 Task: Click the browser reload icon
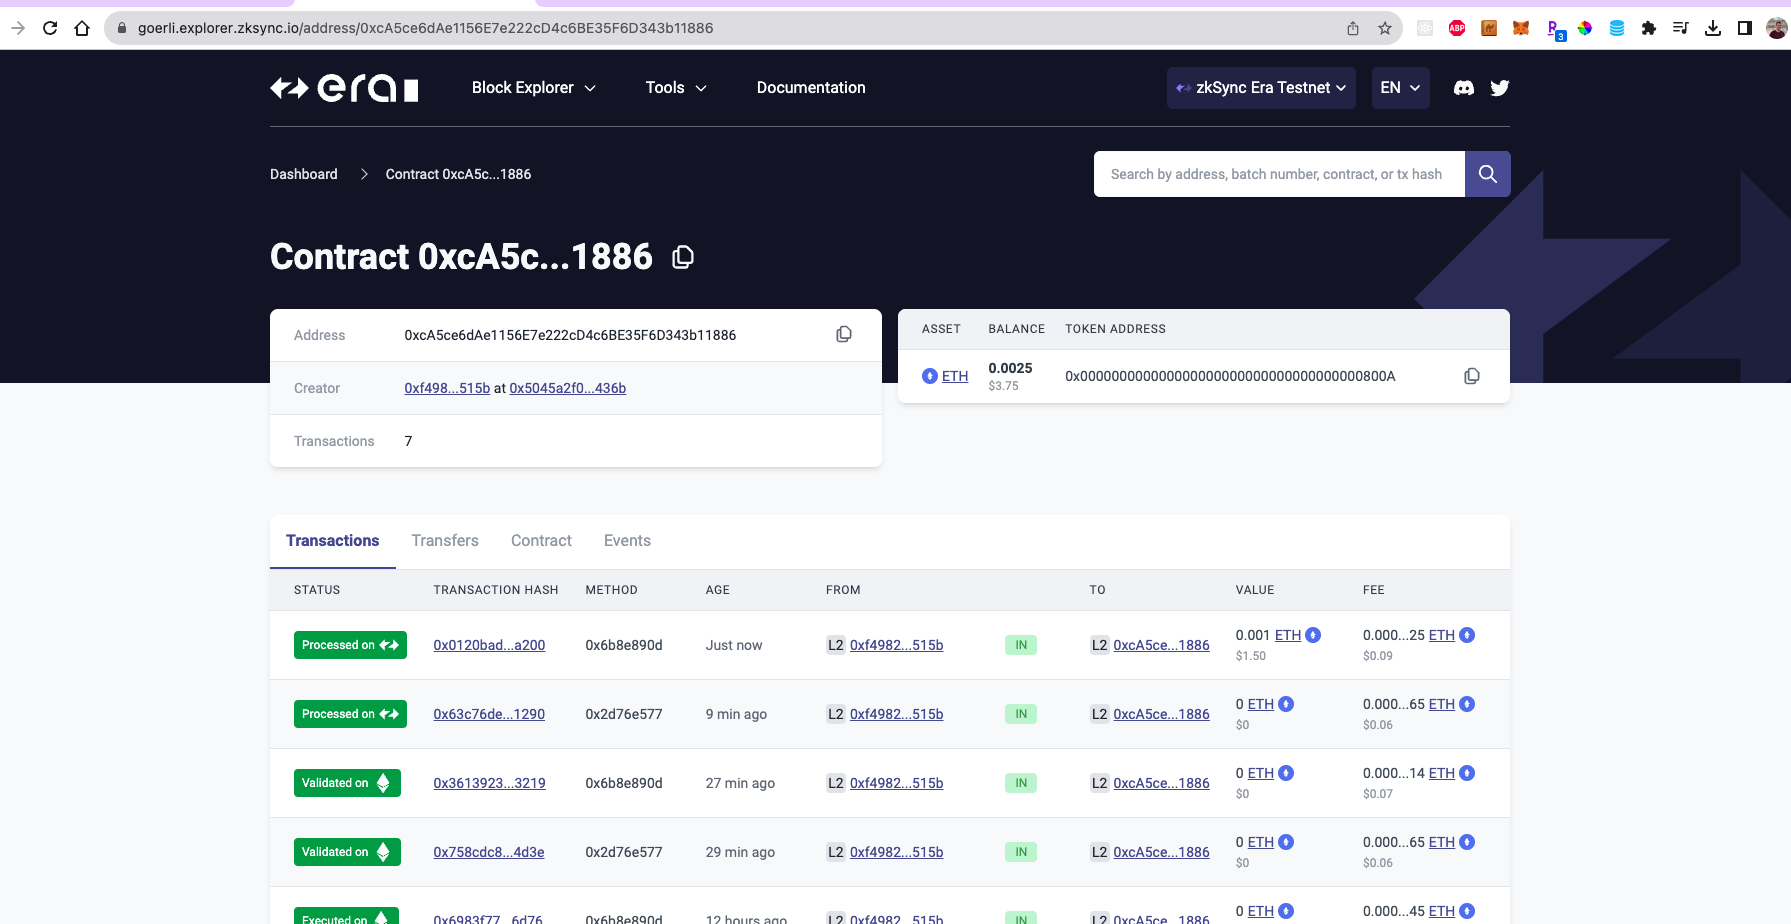point(50,28)
